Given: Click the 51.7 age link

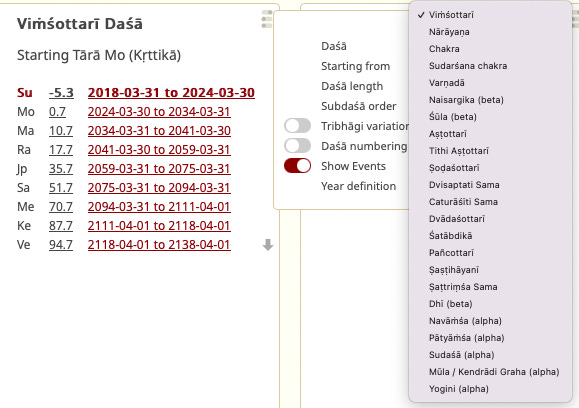Looking at the screenshot, I should (x=61, y=188).
